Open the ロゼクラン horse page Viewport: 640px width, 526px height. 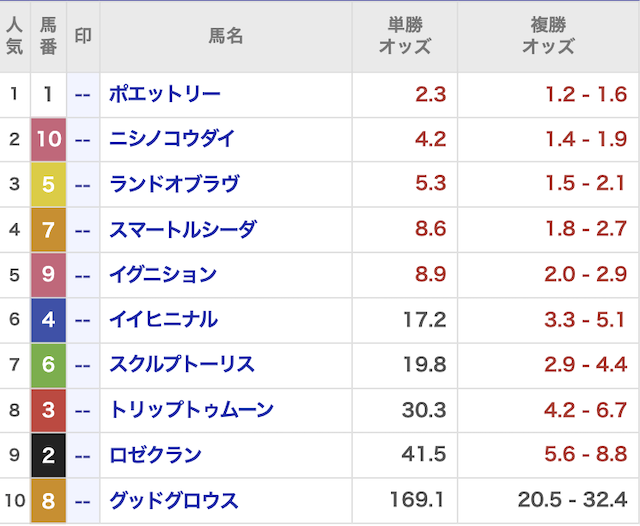pyautogui.click(x=155, y=455)
